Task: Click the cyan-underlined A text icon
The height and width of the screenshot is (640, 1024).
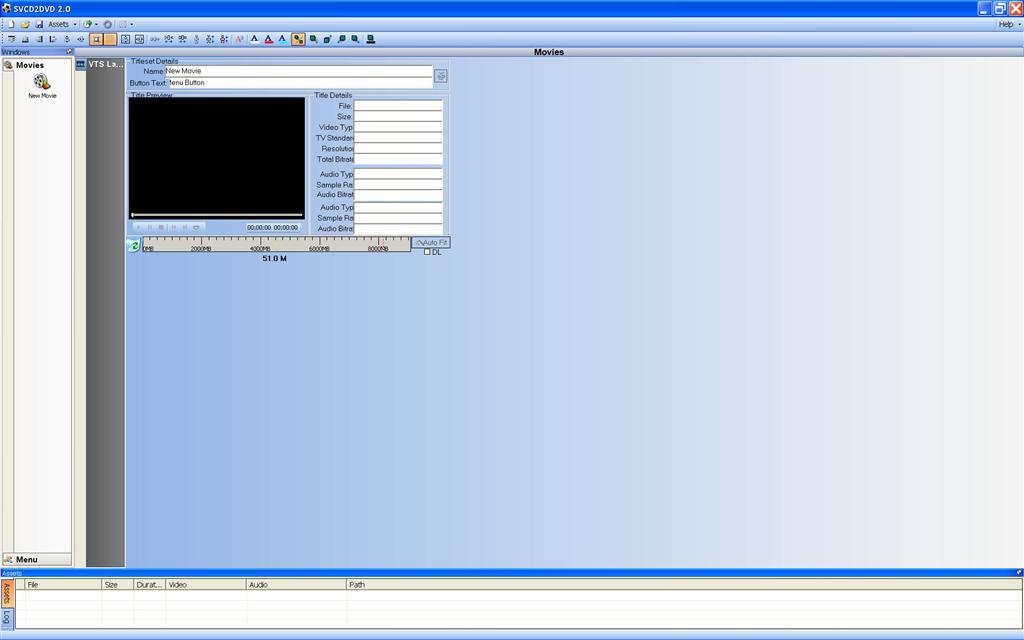Action: 282,39
